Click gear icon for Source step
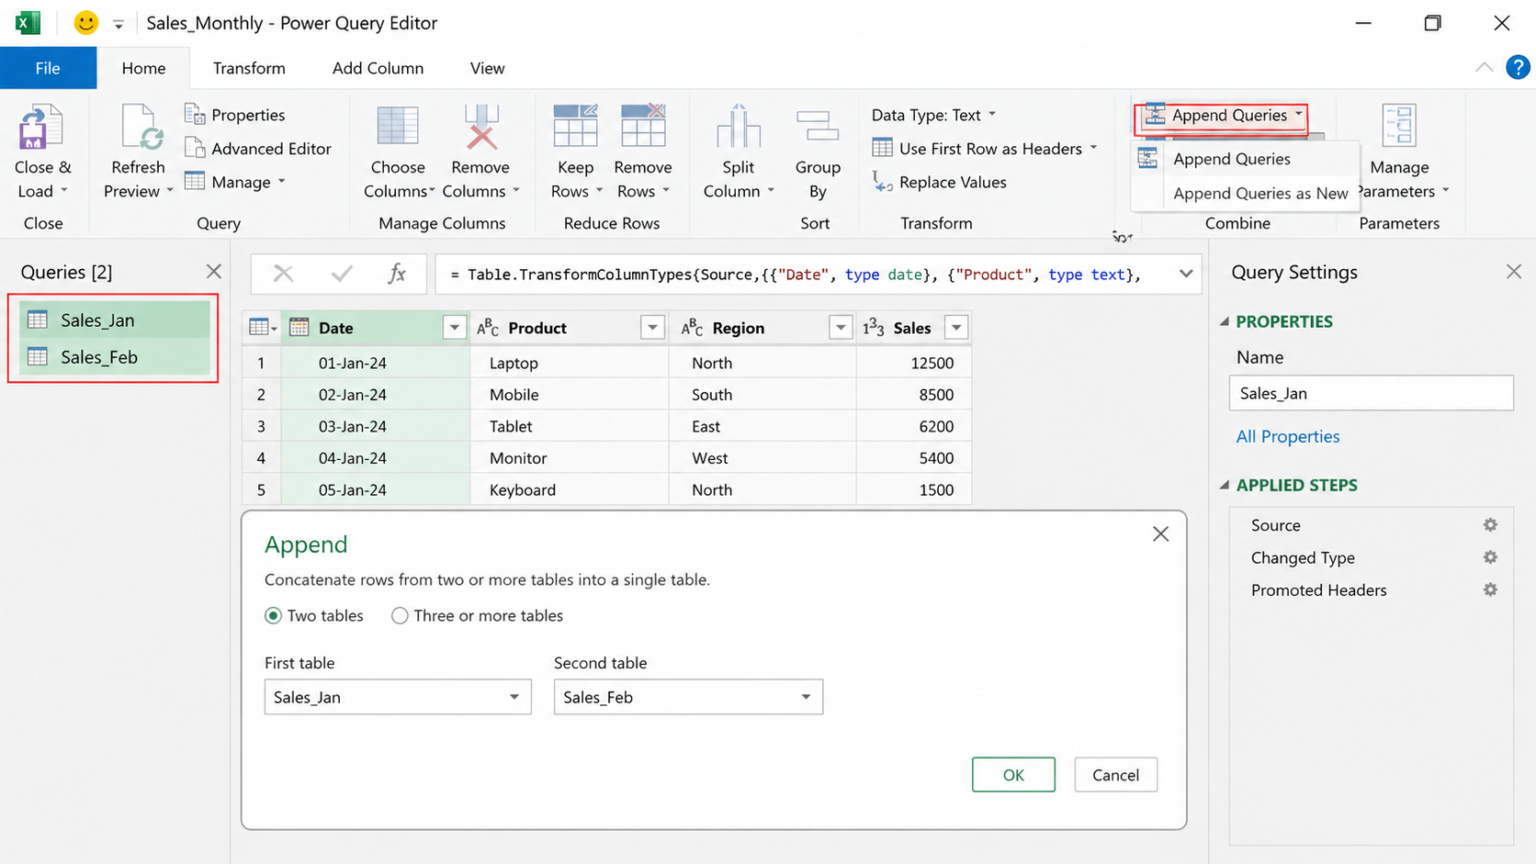 click(1490, 525)
